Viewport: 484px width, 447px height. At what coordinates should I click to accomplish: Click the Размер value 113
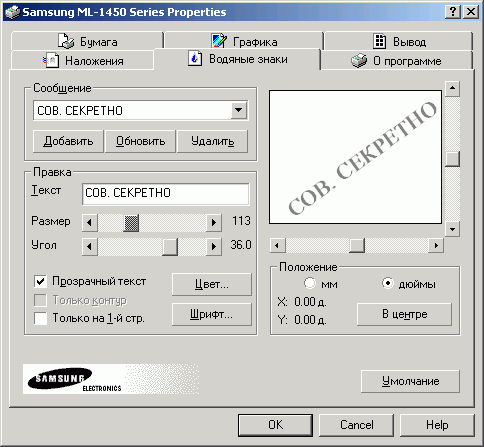pos(241,221)
